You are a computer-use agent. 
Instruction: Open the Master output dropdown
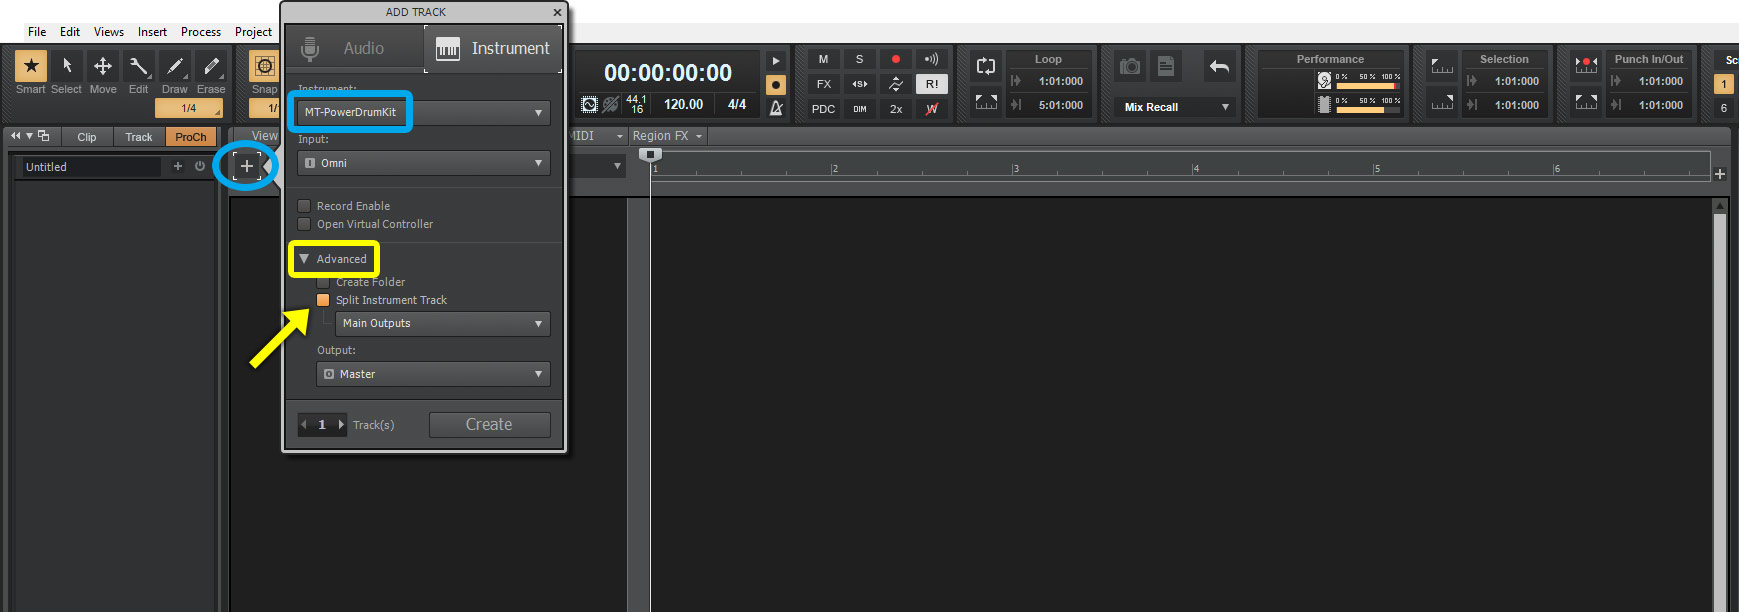pos(433,374)
